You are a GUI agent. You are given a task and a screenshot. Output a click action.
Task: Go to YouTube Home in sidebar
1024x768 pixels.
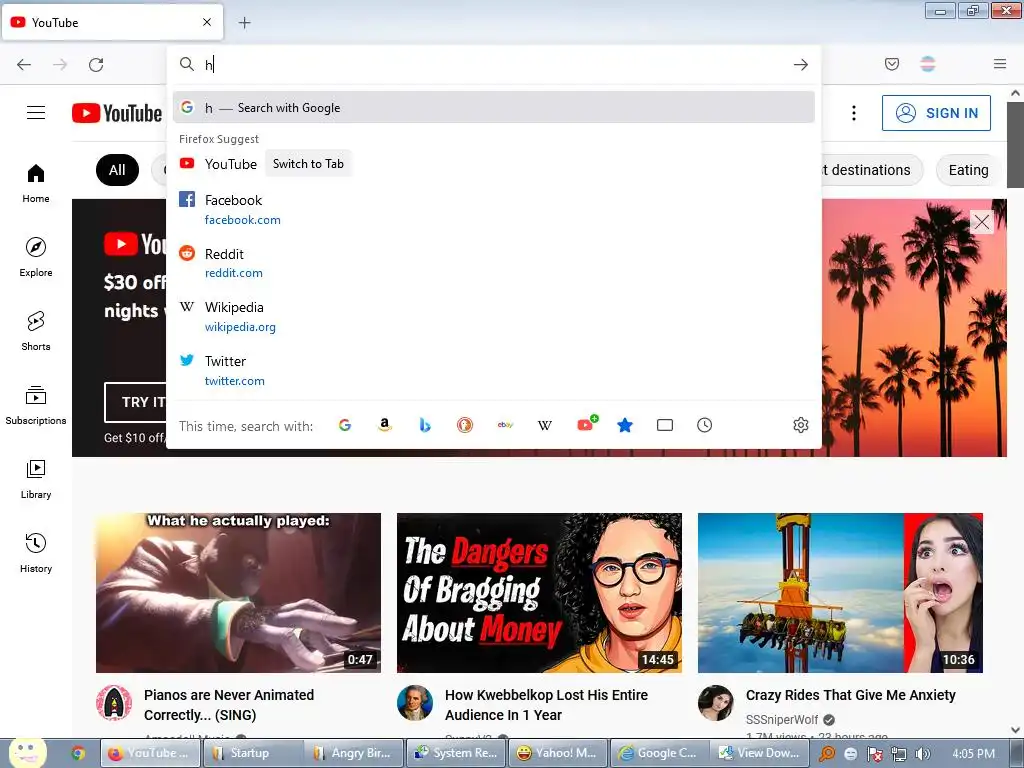(36, 183)
